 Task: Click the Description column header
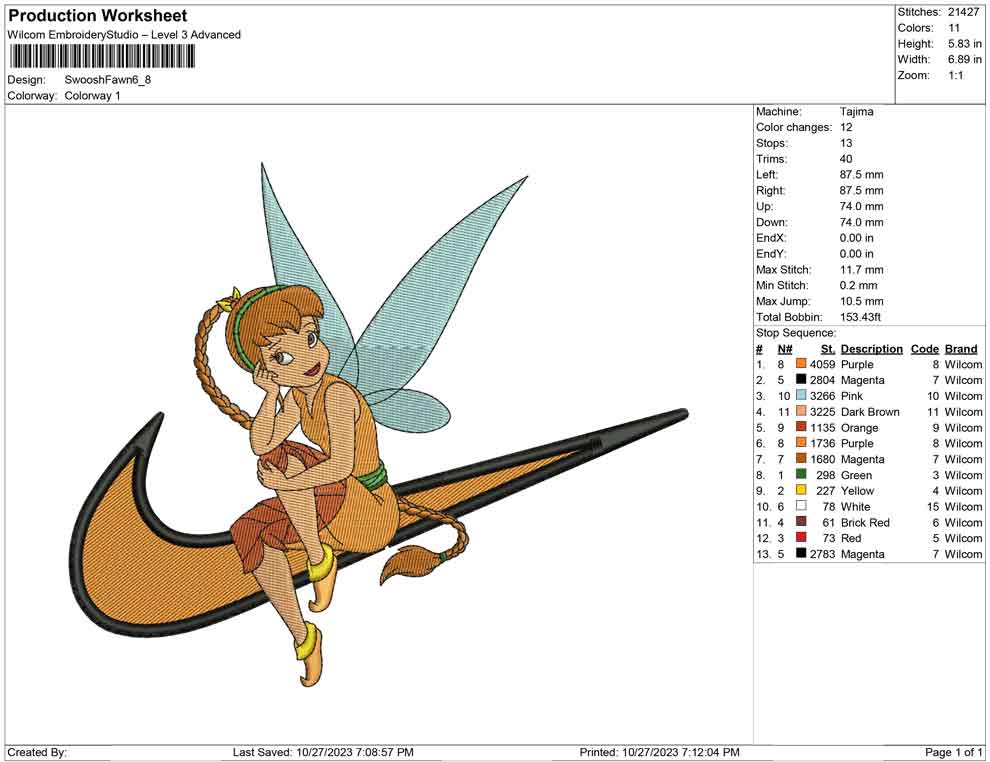871,349
